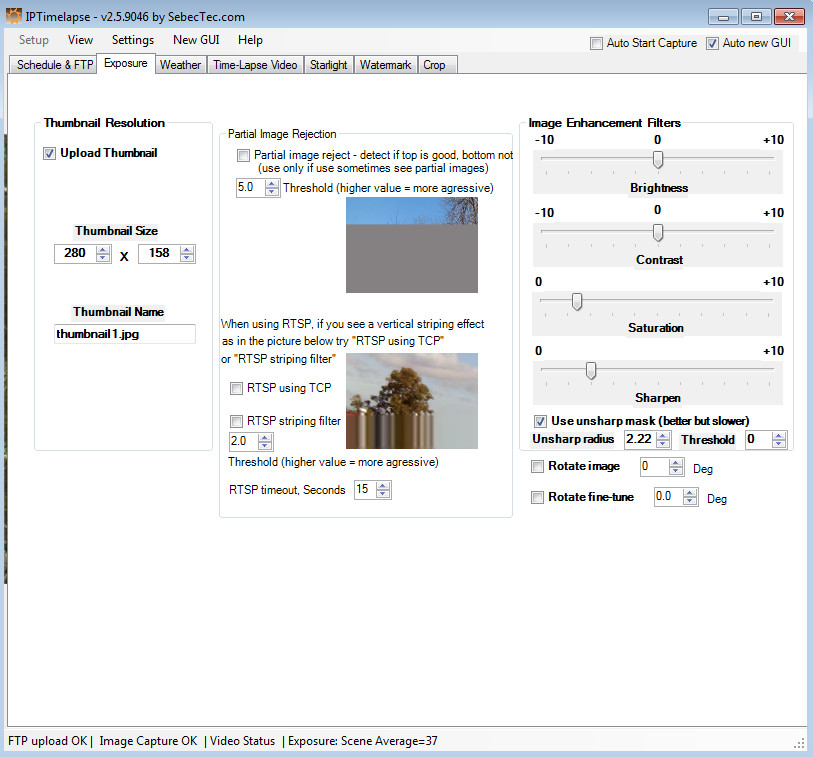Click the Saturation slider handle
813x757 pixels.
click(577, 302)
